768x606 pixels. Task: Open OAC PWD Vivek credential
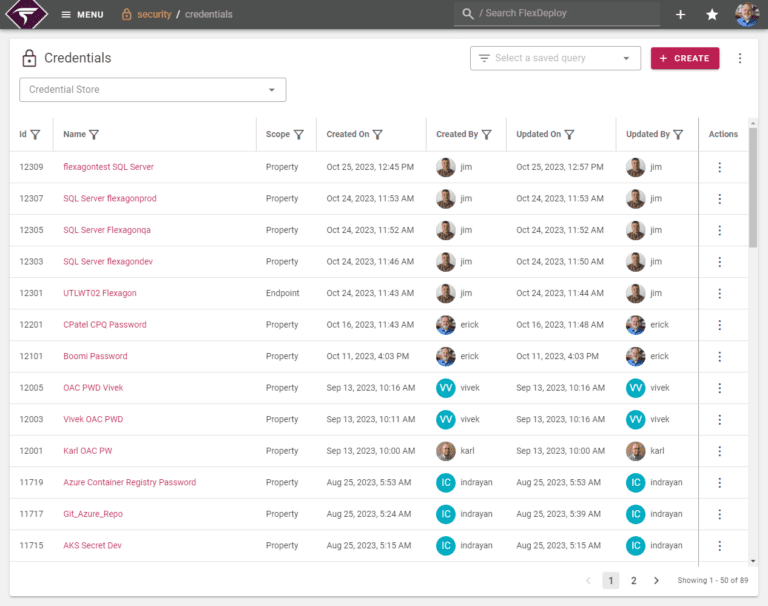[x=93, y=388]
